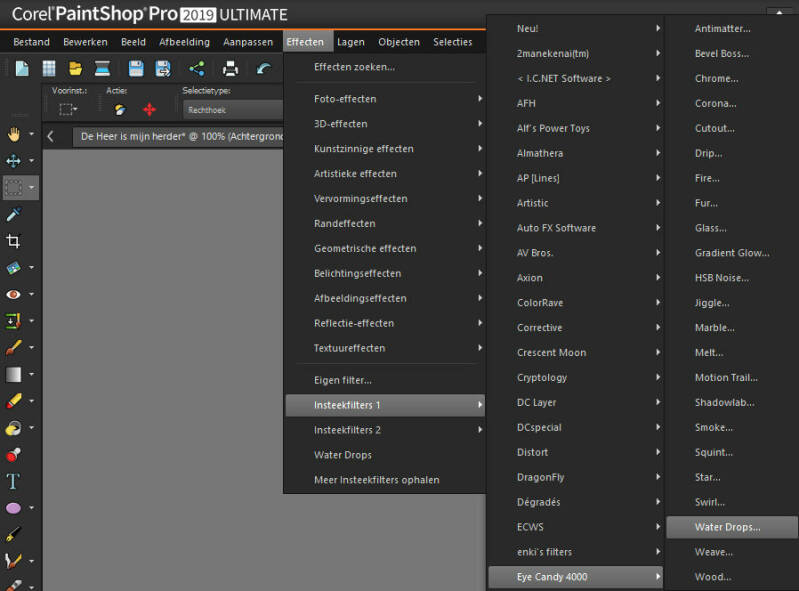Open the Aanpassen menu
799x591 pixels.
pyautogui.click(x=248, y=42)
